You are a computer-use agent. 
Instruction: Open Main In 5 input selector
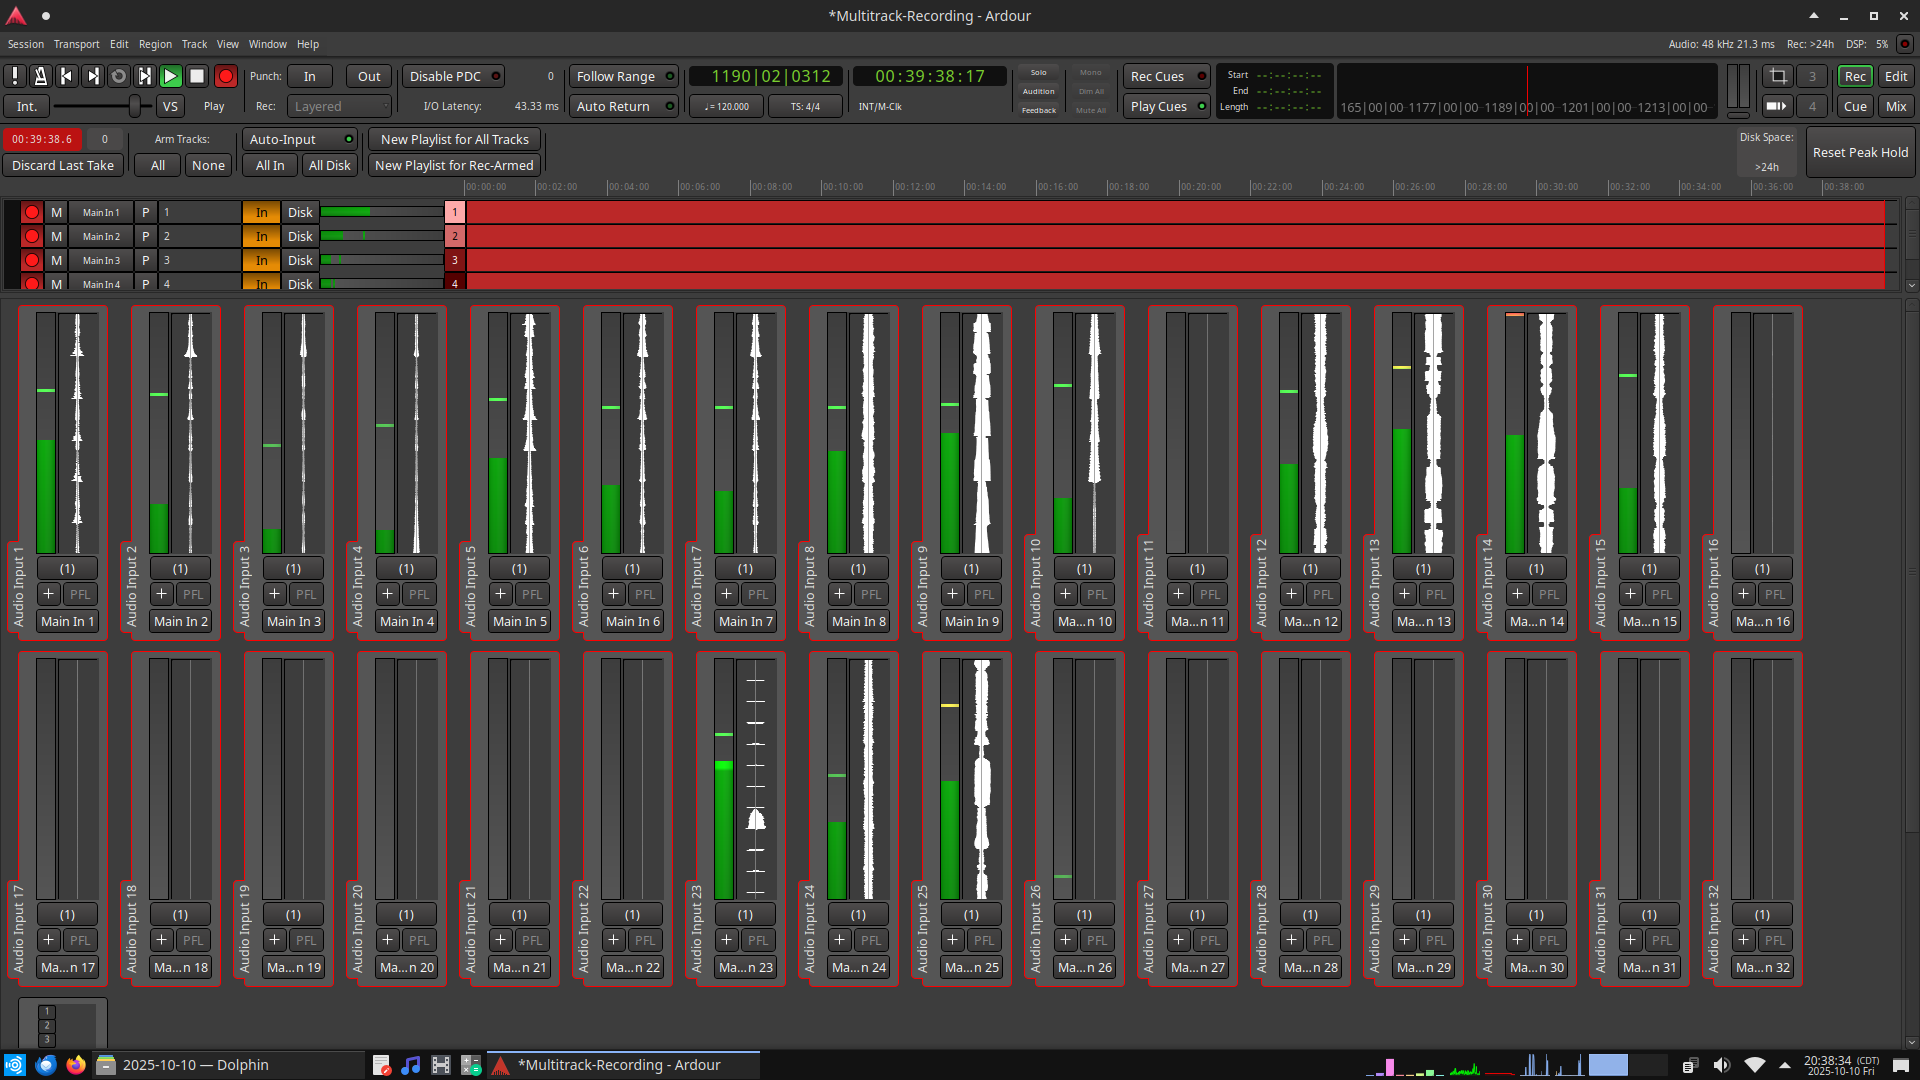519,621
